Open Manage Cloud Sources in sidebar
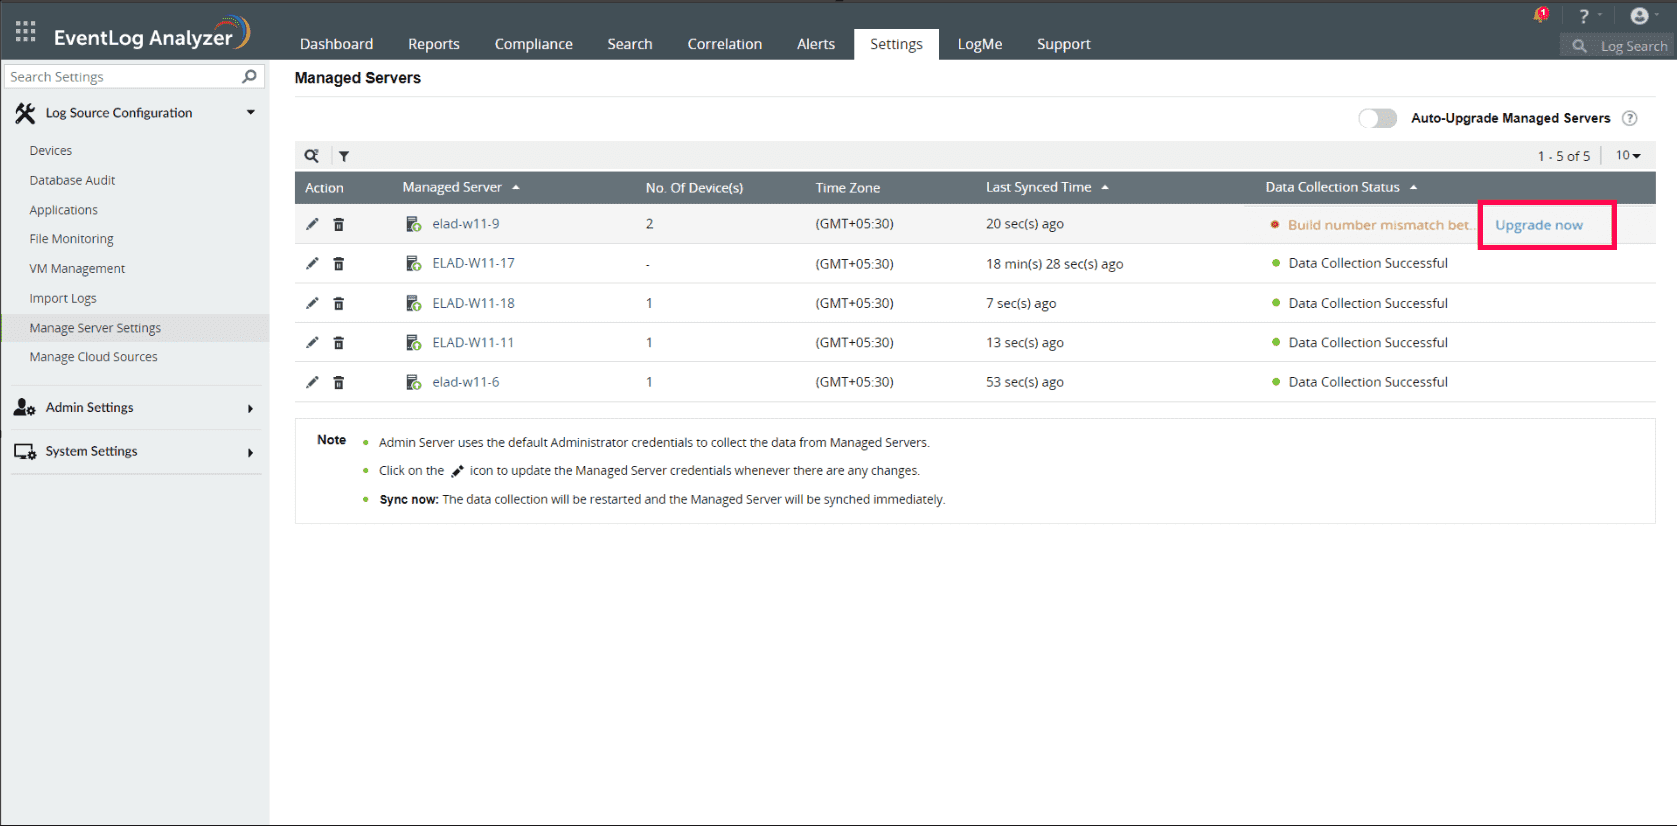The height and width of the screenshot is (826, 1677). [x=93, y=357]
